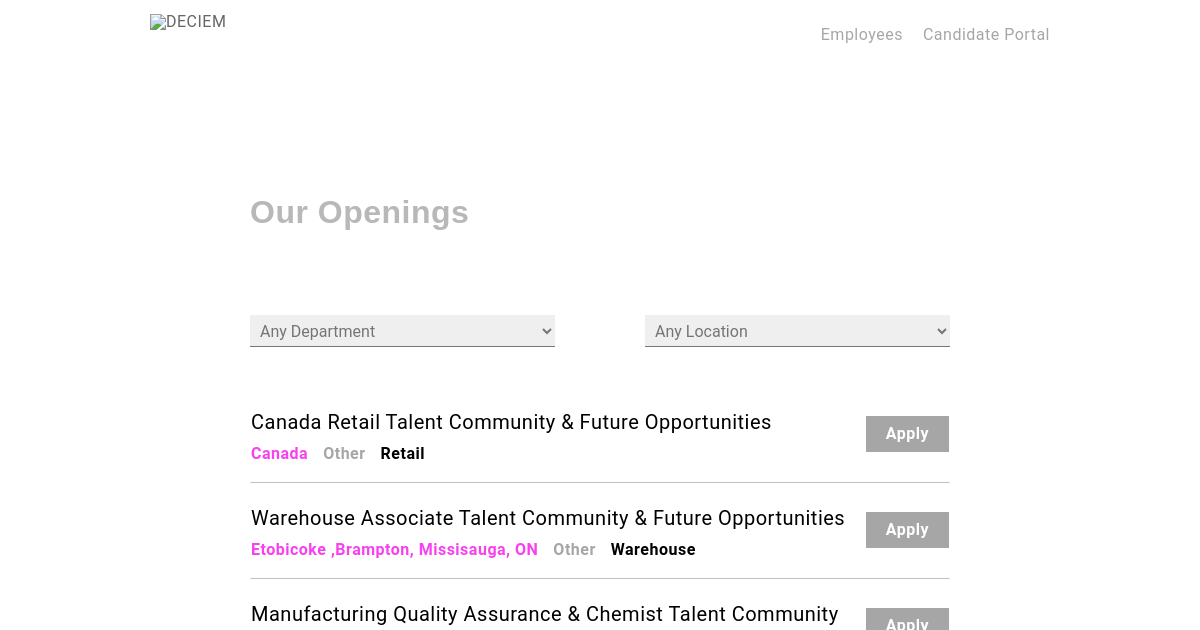Click the Our Openings heading
This screenshot has height=630, width=1200.
pos(359,212)
